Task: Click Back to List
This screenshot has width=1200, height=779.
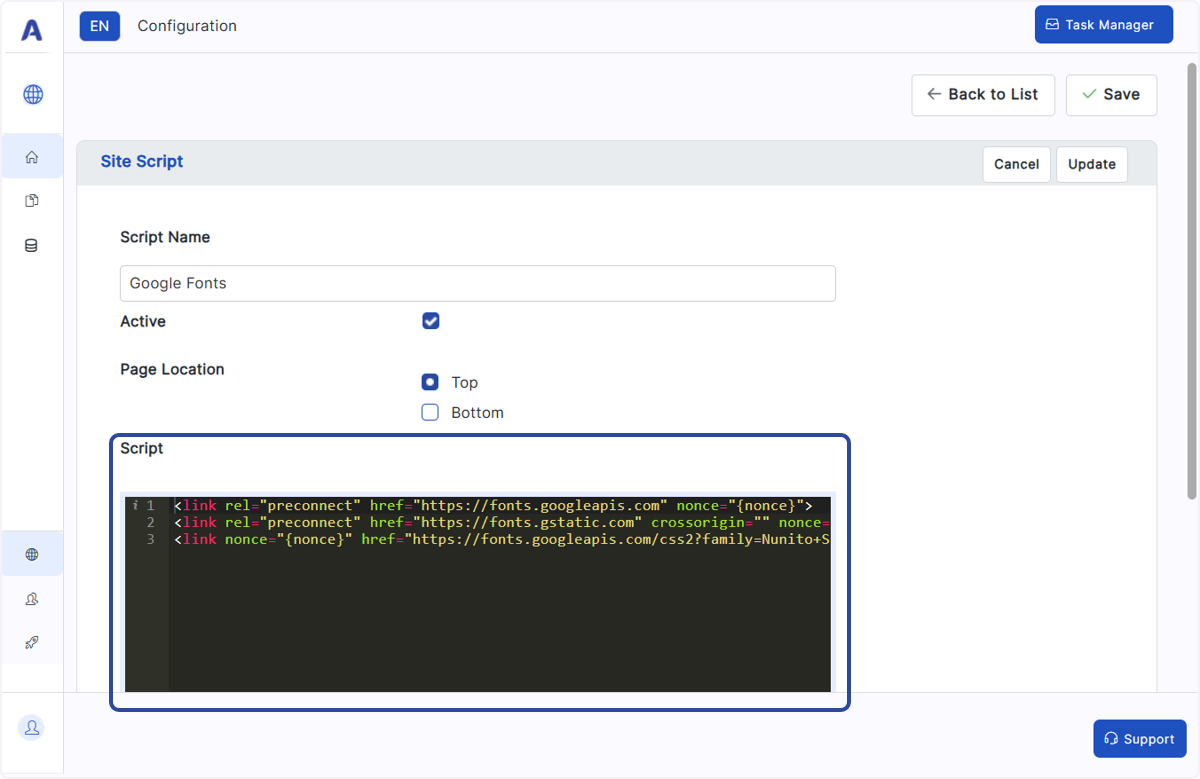Action: coord(983,95)
